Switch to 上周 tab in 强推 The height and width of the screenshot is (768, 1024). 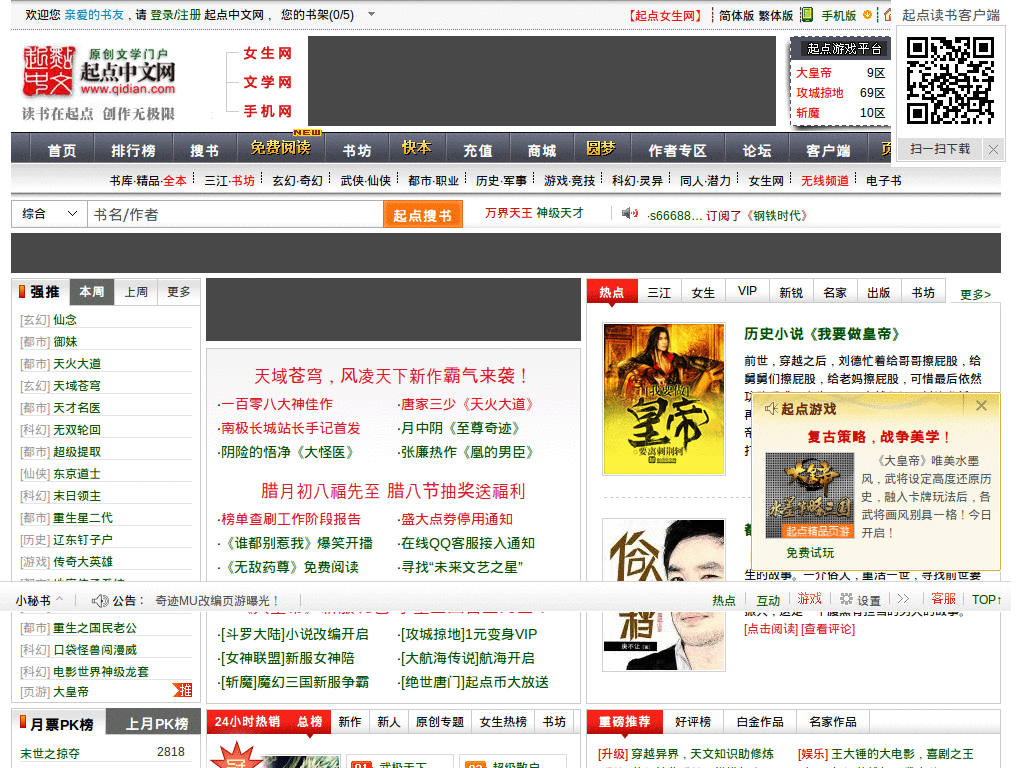coord(136,292)
